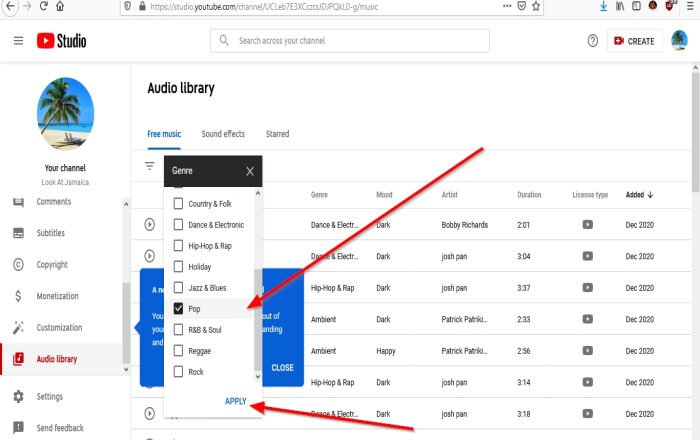Switch to the Free music tab

[164, 134]
